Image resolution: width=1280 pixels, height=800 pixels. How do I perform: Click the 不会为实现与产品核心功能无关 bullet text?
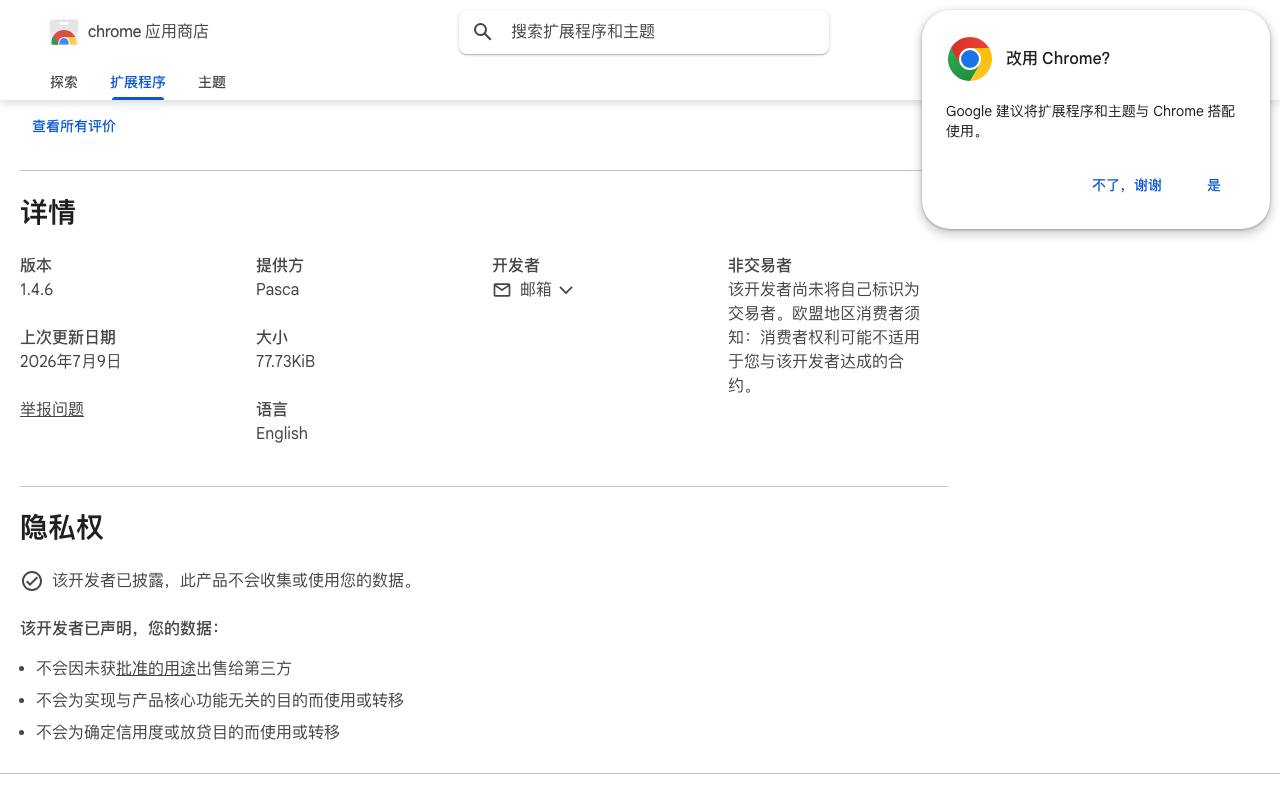tap(220, 701)
